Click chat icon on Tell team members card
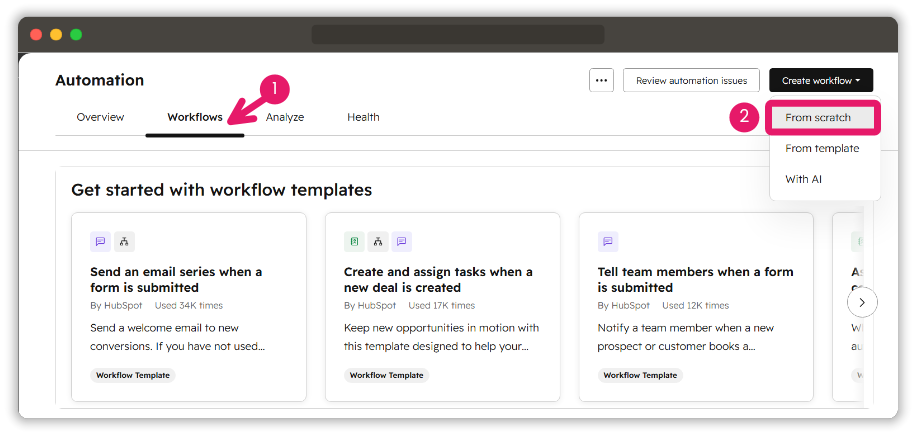The width and height of the screenshot is (916, 435). tap(608, 241)
